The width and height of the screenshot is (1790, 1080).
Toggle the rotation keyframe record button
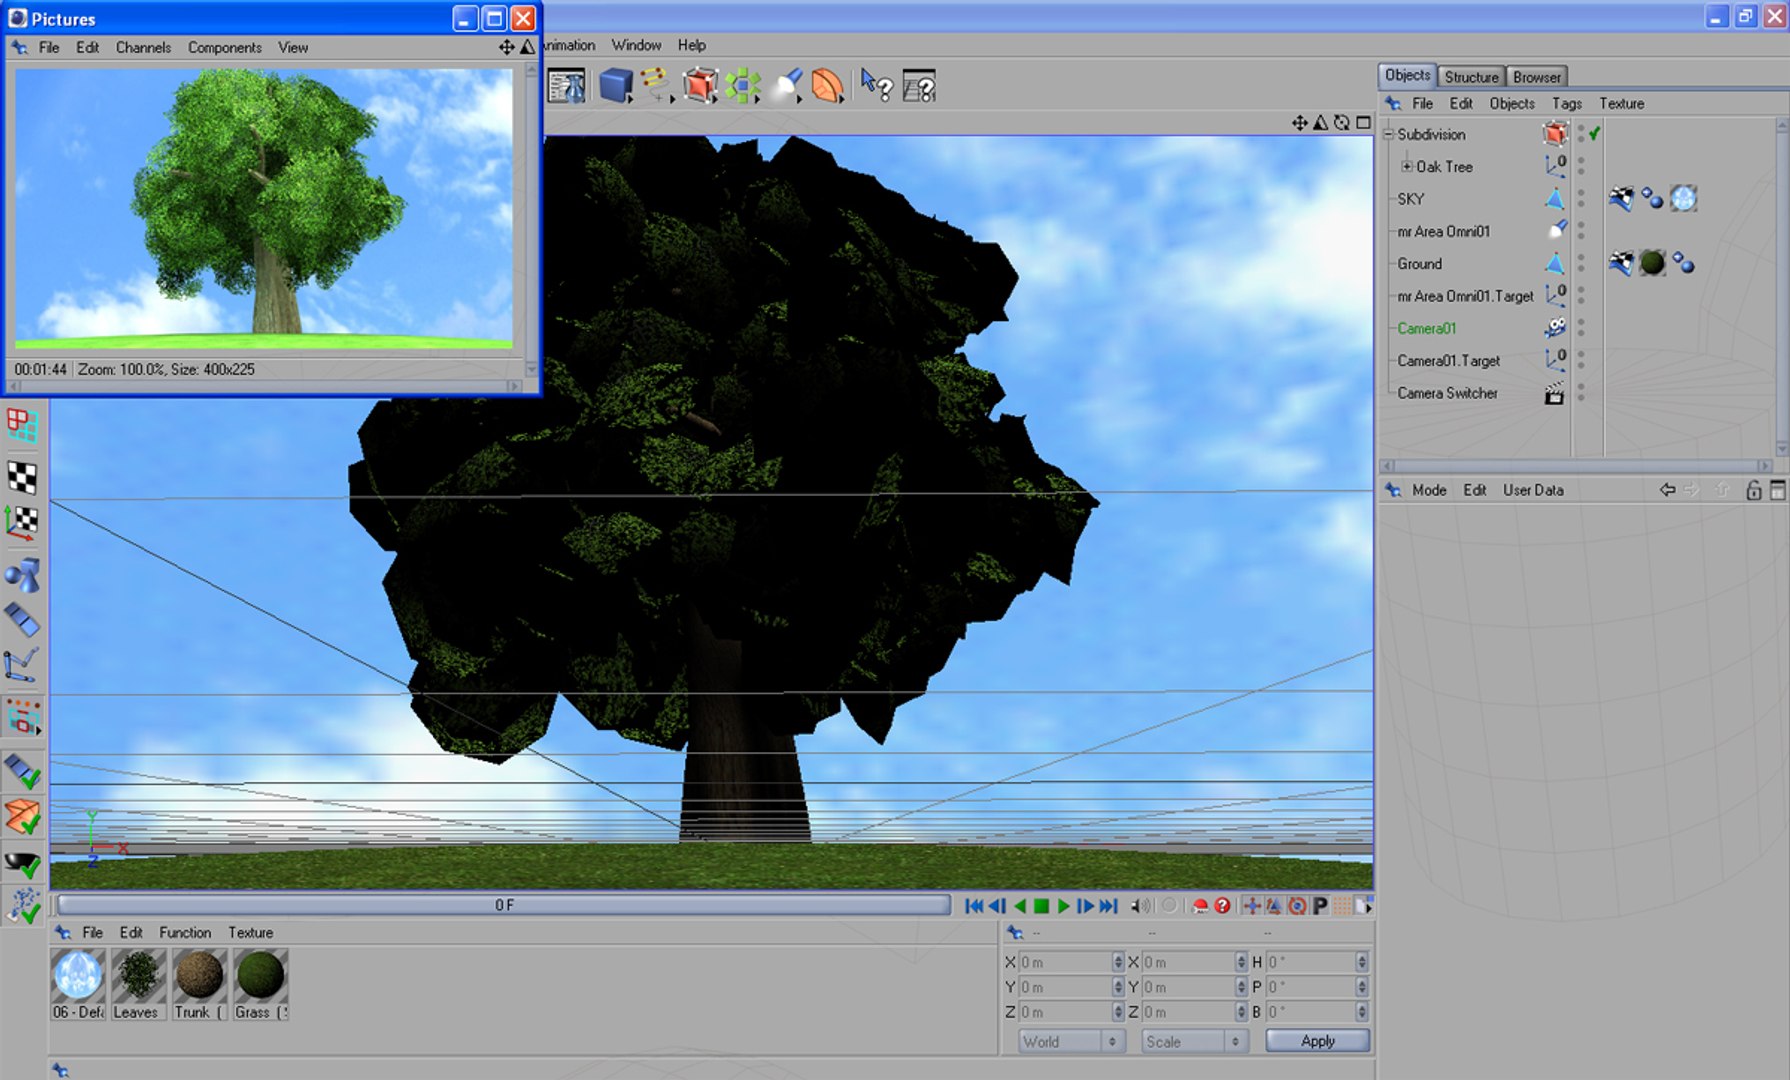click(1297, 906)
